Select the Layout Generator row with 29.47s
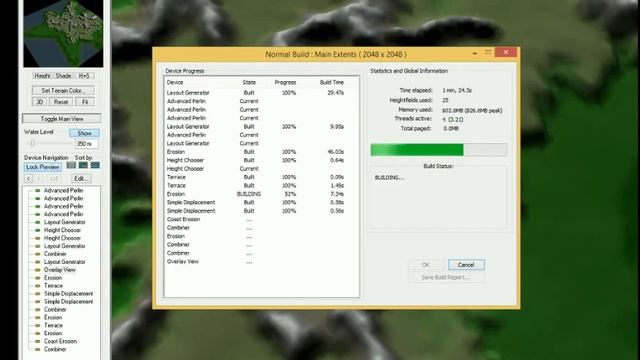Image resolution: width=640 pixels, height=360 pixels. point(261,93)
